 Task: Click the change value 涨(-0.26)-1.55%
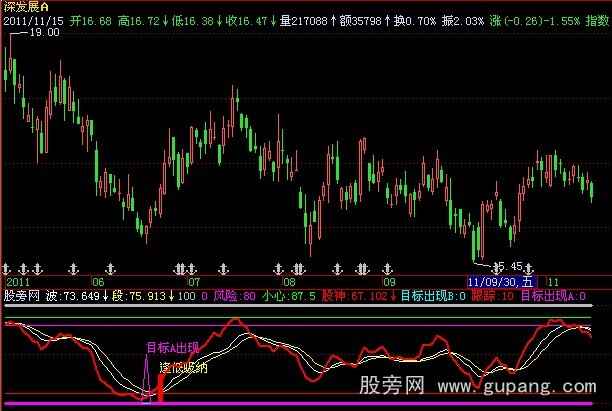point(535,21)
